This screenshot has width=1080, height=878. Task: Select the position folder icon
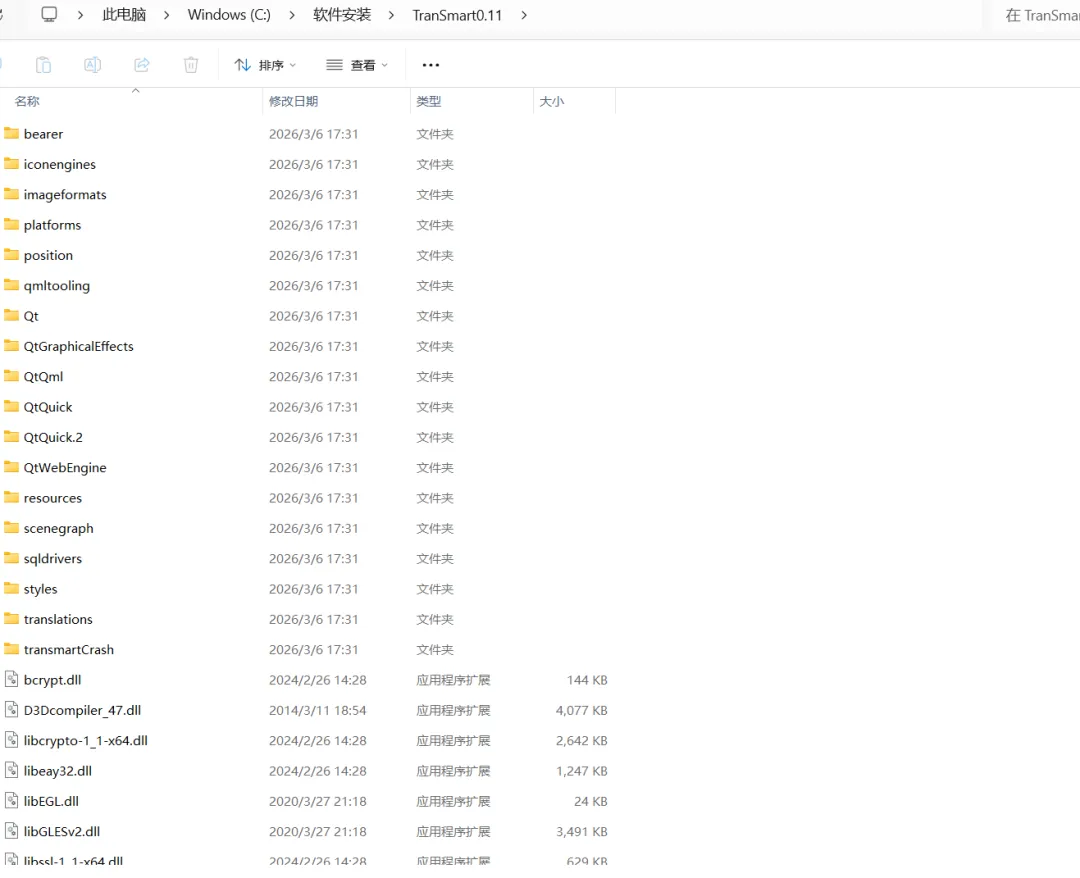point(11,254)
